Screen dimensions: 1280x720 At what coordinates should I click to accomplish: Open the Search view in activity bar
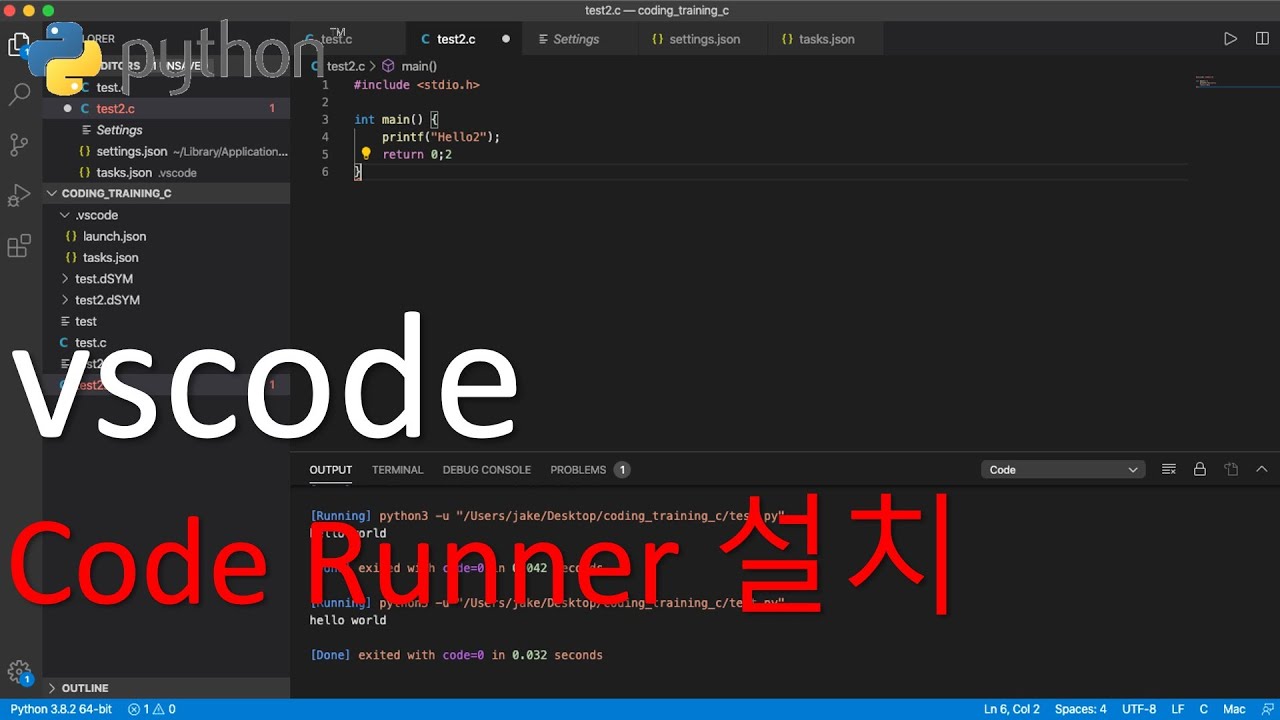19,96
